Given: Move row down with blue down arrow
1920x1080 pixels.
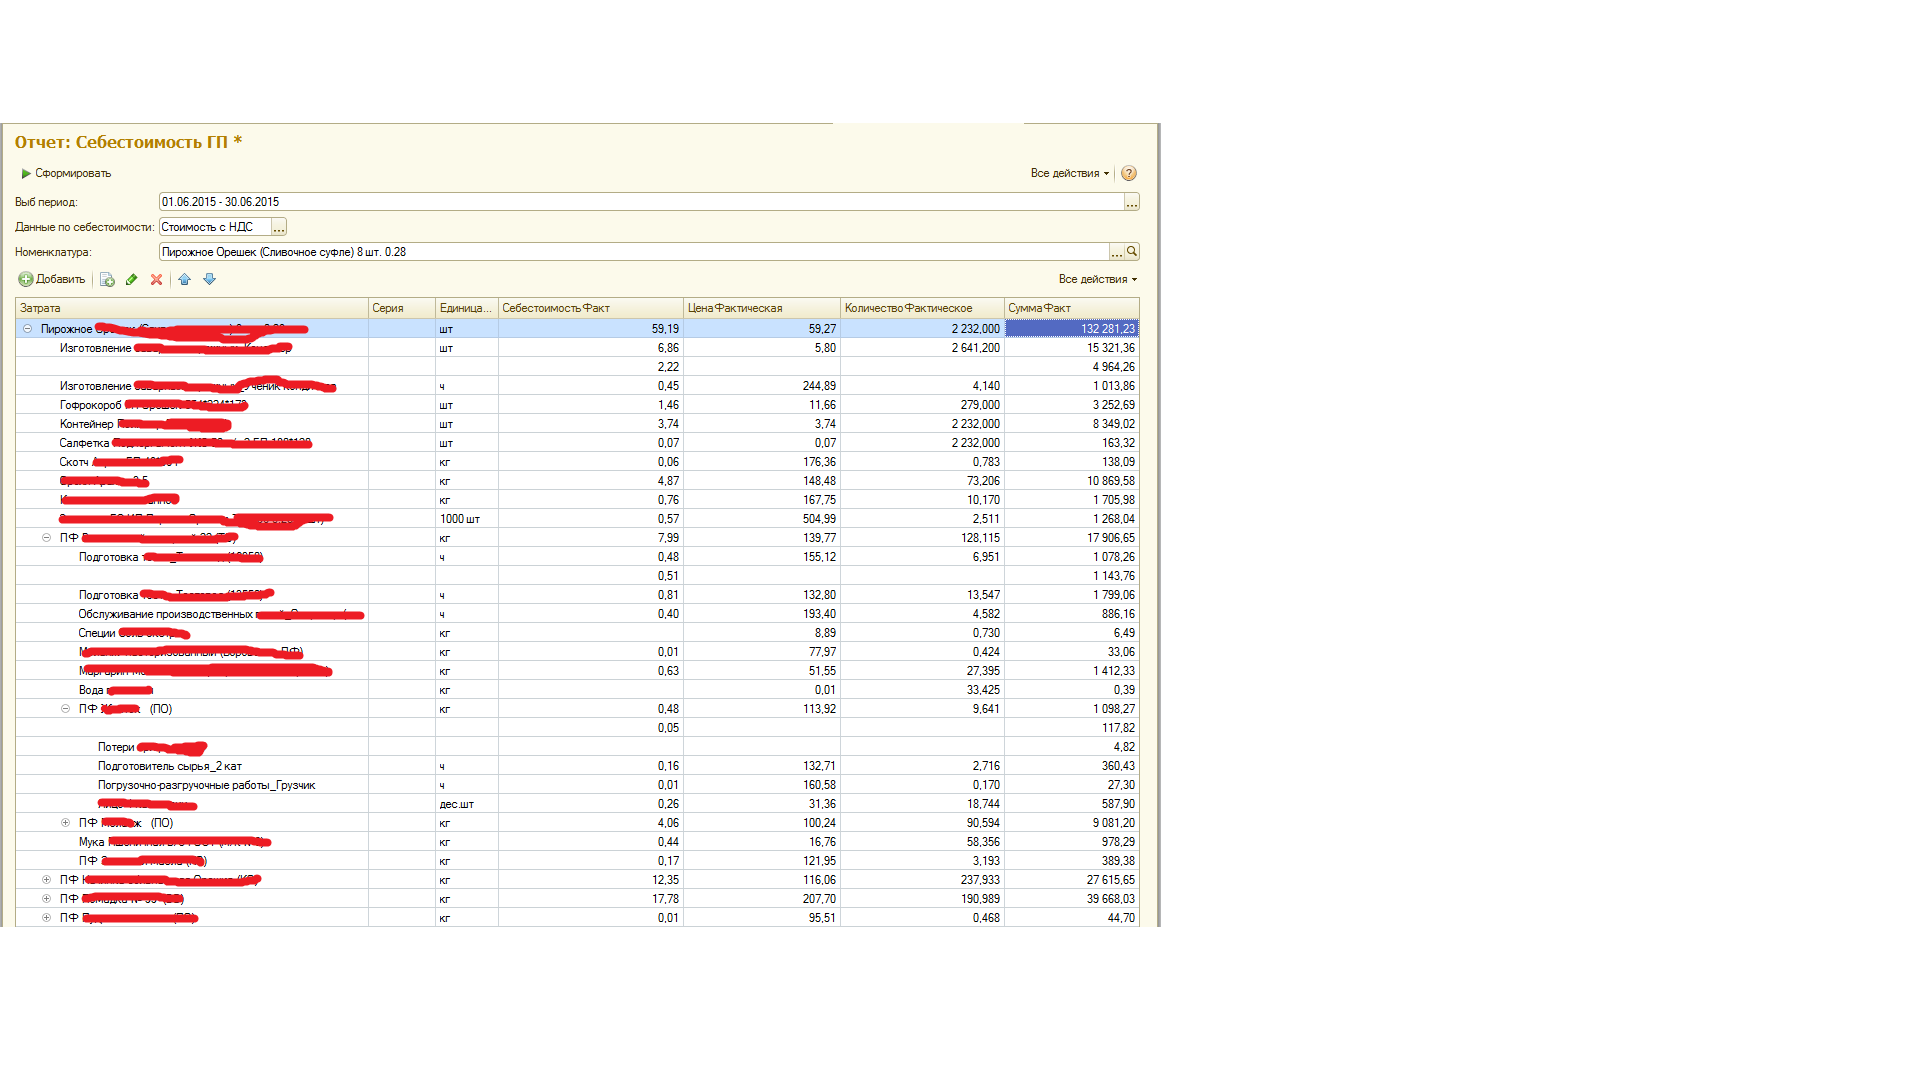Looking at the screenshot, I should tap(209, 280).
